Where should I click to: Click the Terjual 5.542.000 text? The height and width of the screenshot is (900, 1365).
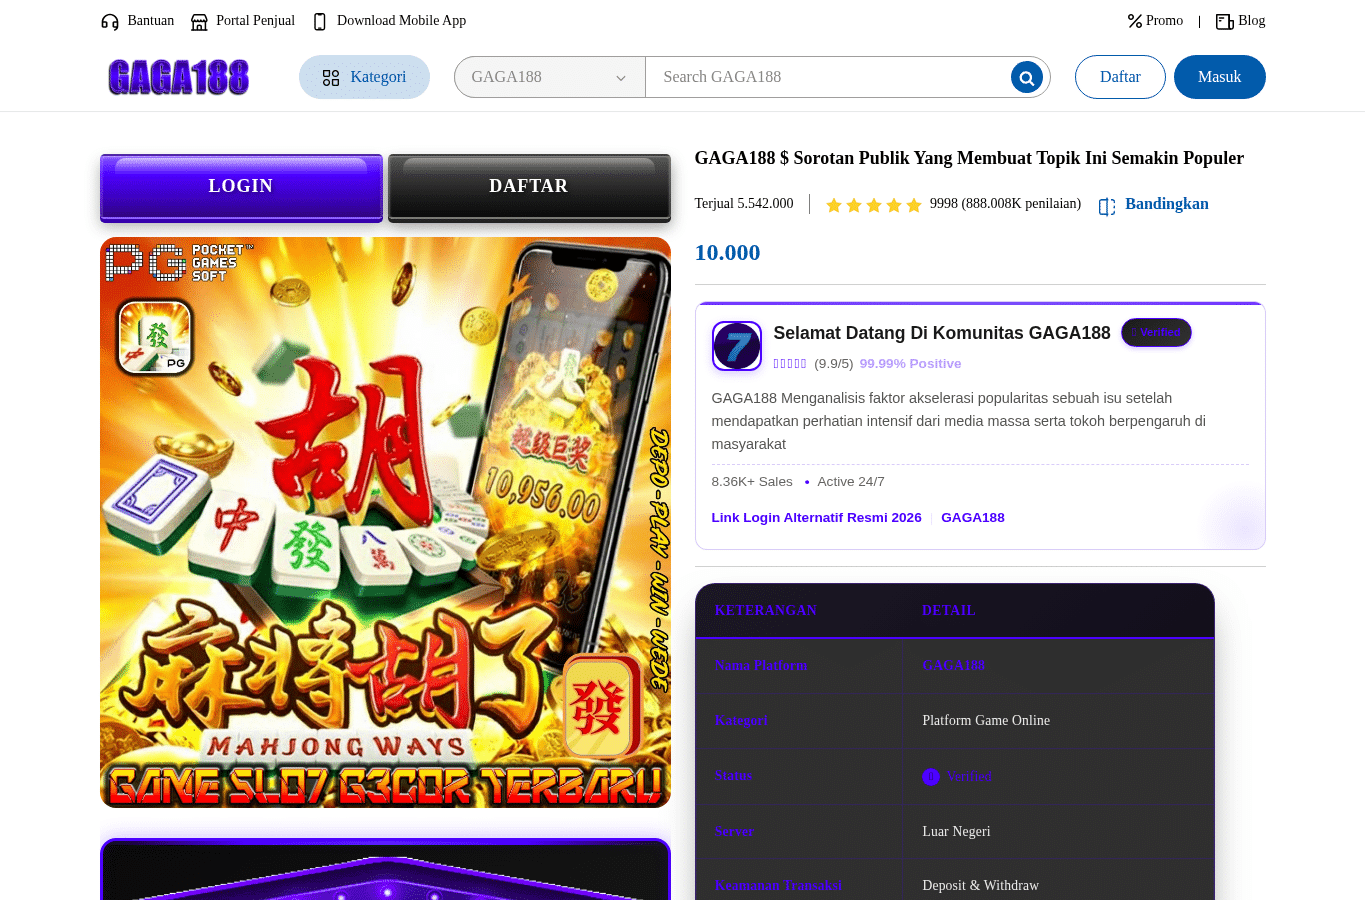coord(744,204)
